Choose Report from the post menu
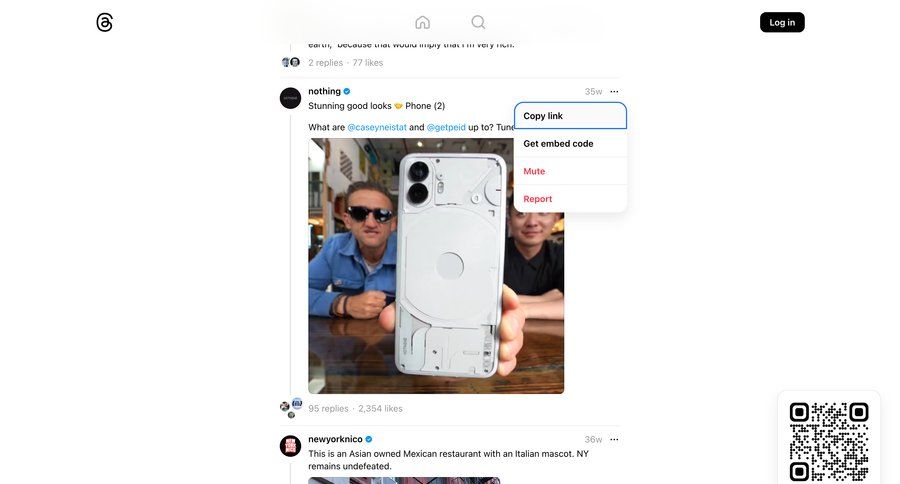Image resolution: width=900 pixels, height=484 pixels. click(x=570, y=199)
